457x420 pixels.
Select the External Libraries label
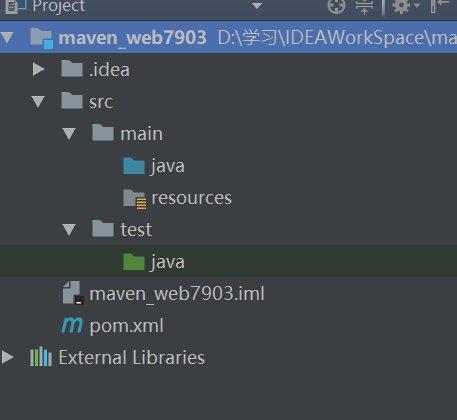(132, 358)
